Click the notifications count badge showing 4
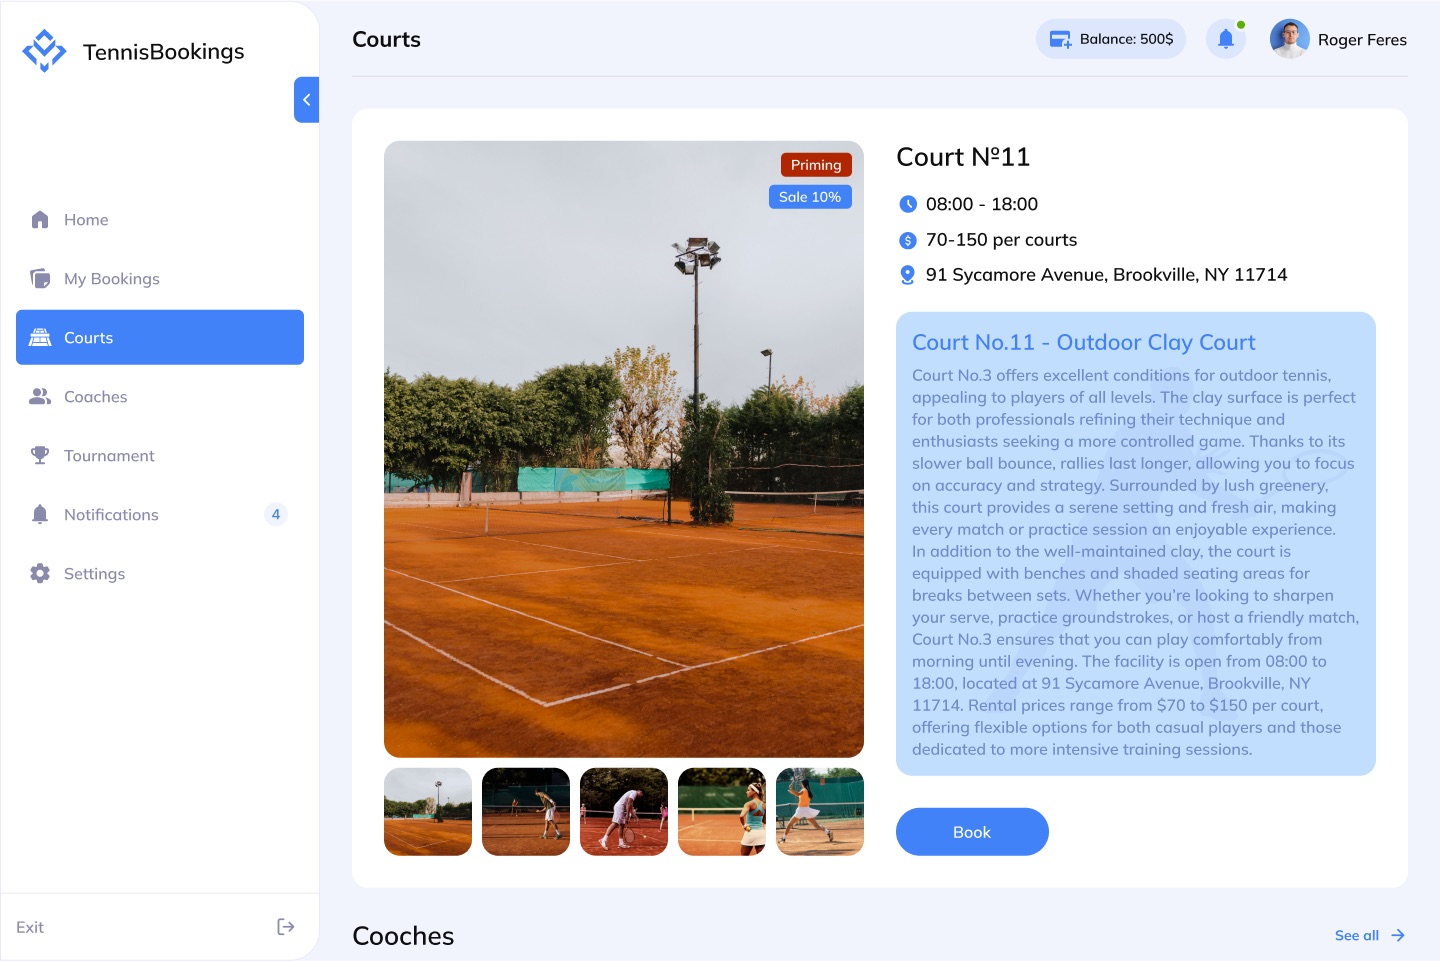The width and height of the screenshot is (1440, 961). (x=276, y=515)
